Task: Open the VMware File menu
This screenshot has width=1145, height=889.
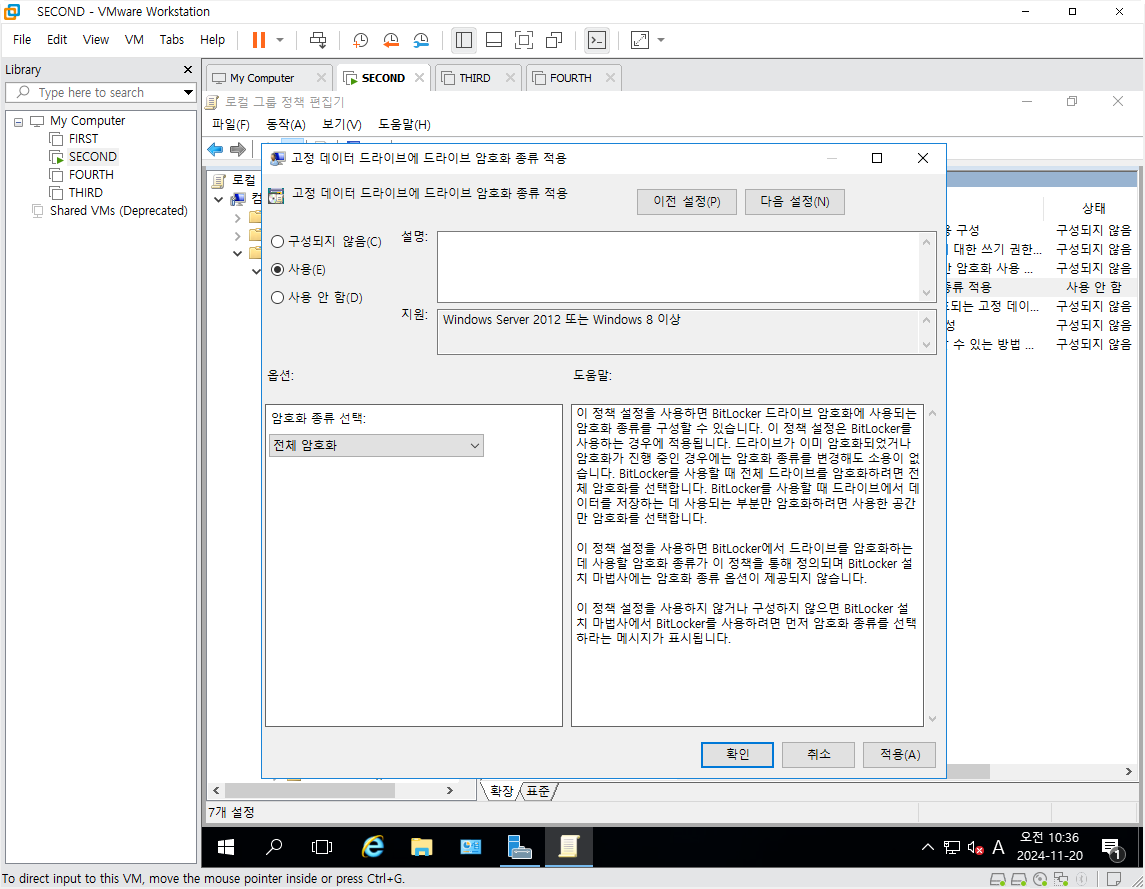Action: point(22,39)
